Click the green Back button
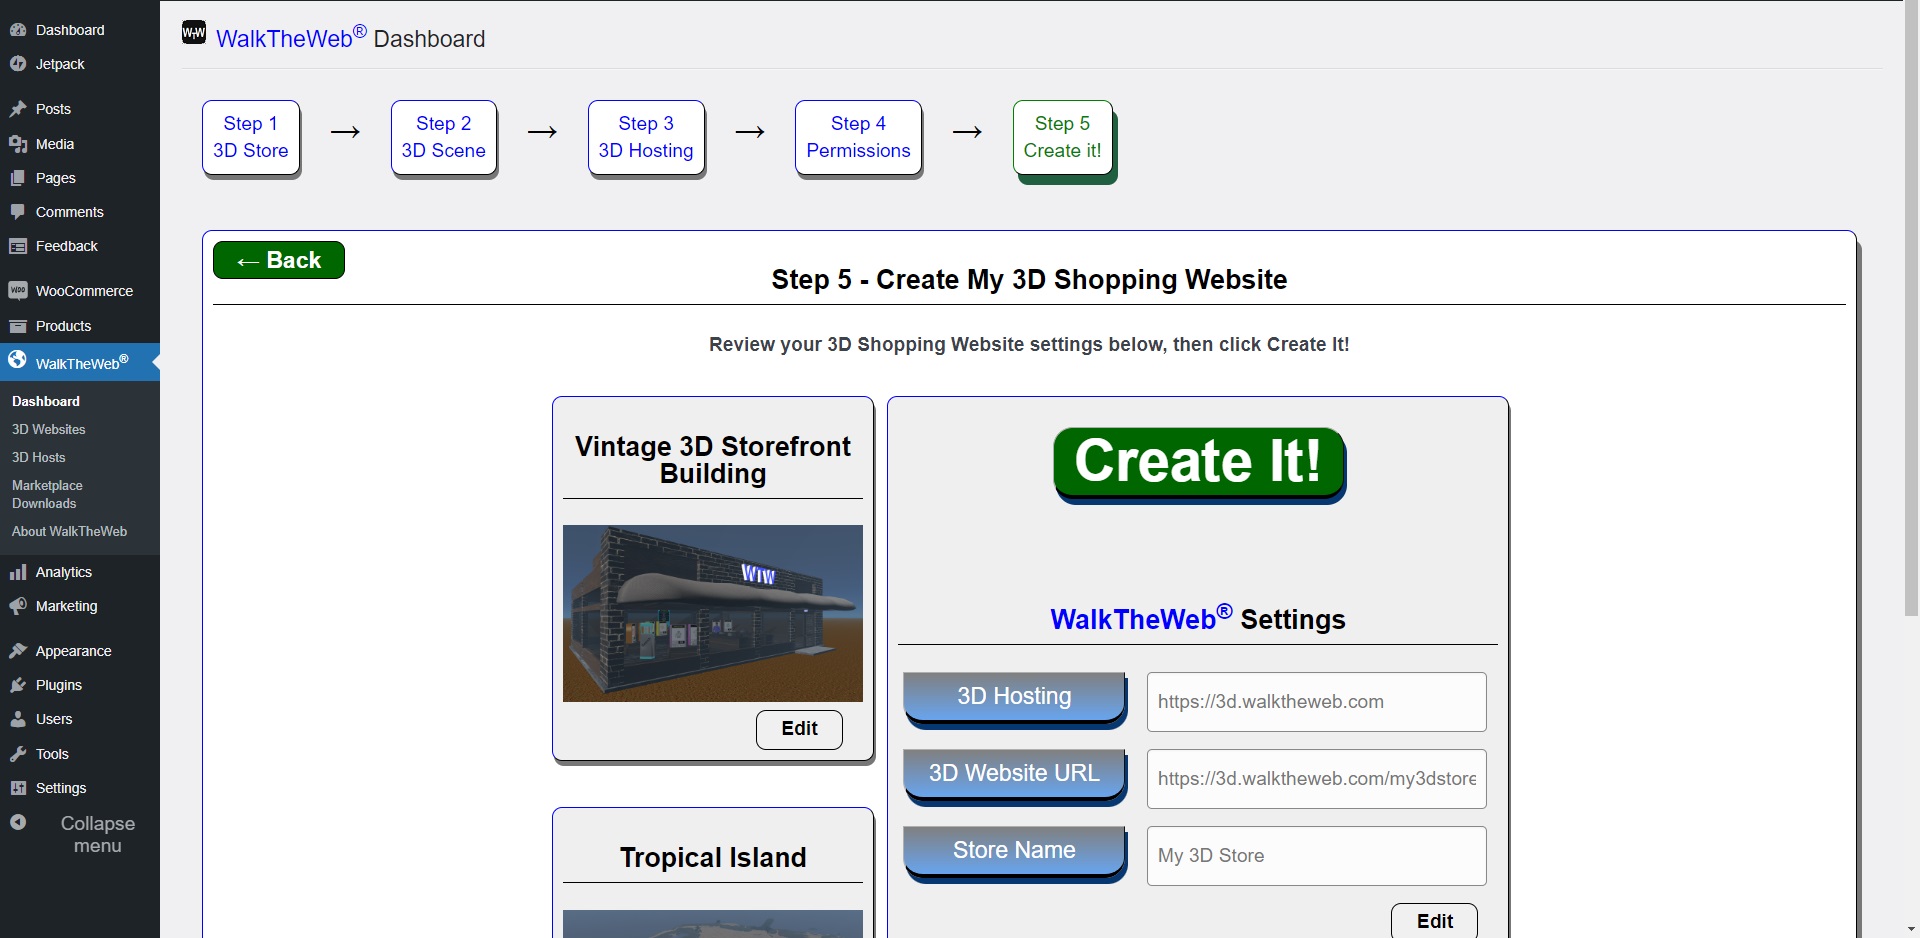This screenshot has width=1920, height=938. click(x=279, y=260)
